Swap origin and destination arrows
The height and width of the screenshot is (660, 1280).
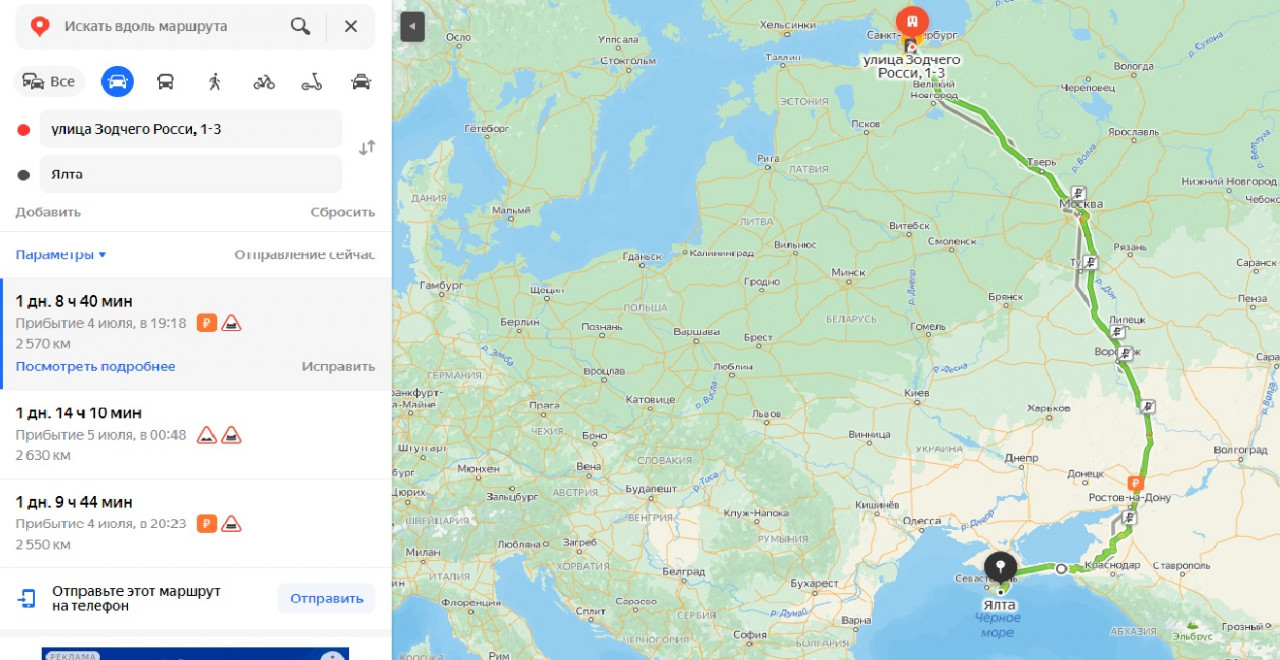point(367,147)
